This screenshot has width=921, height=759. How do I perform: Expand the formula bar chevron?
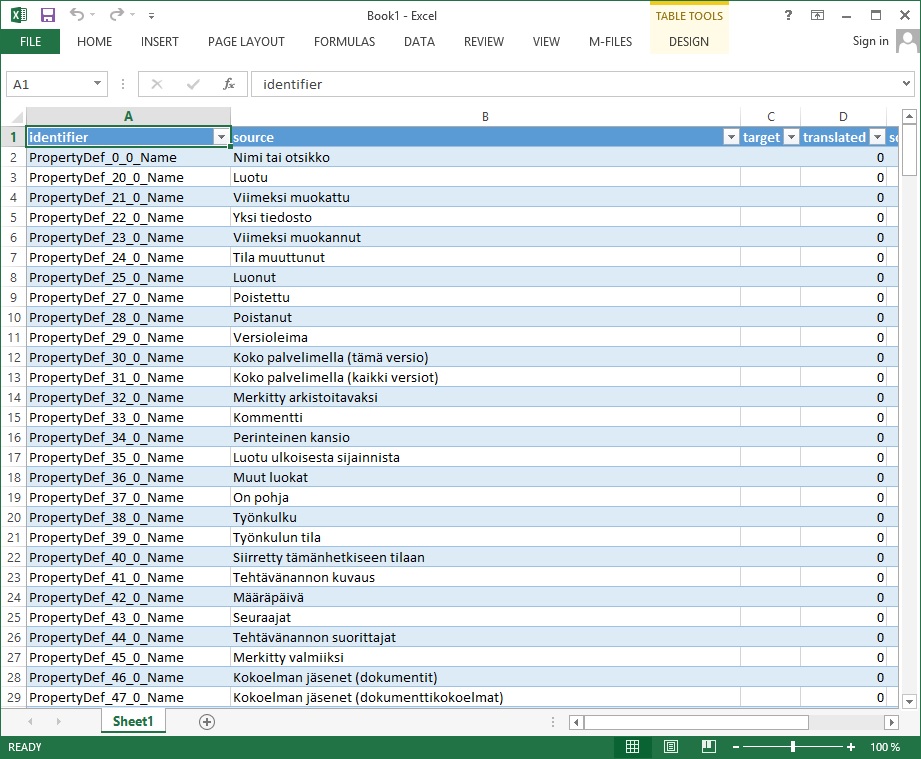tap(906, 83)
